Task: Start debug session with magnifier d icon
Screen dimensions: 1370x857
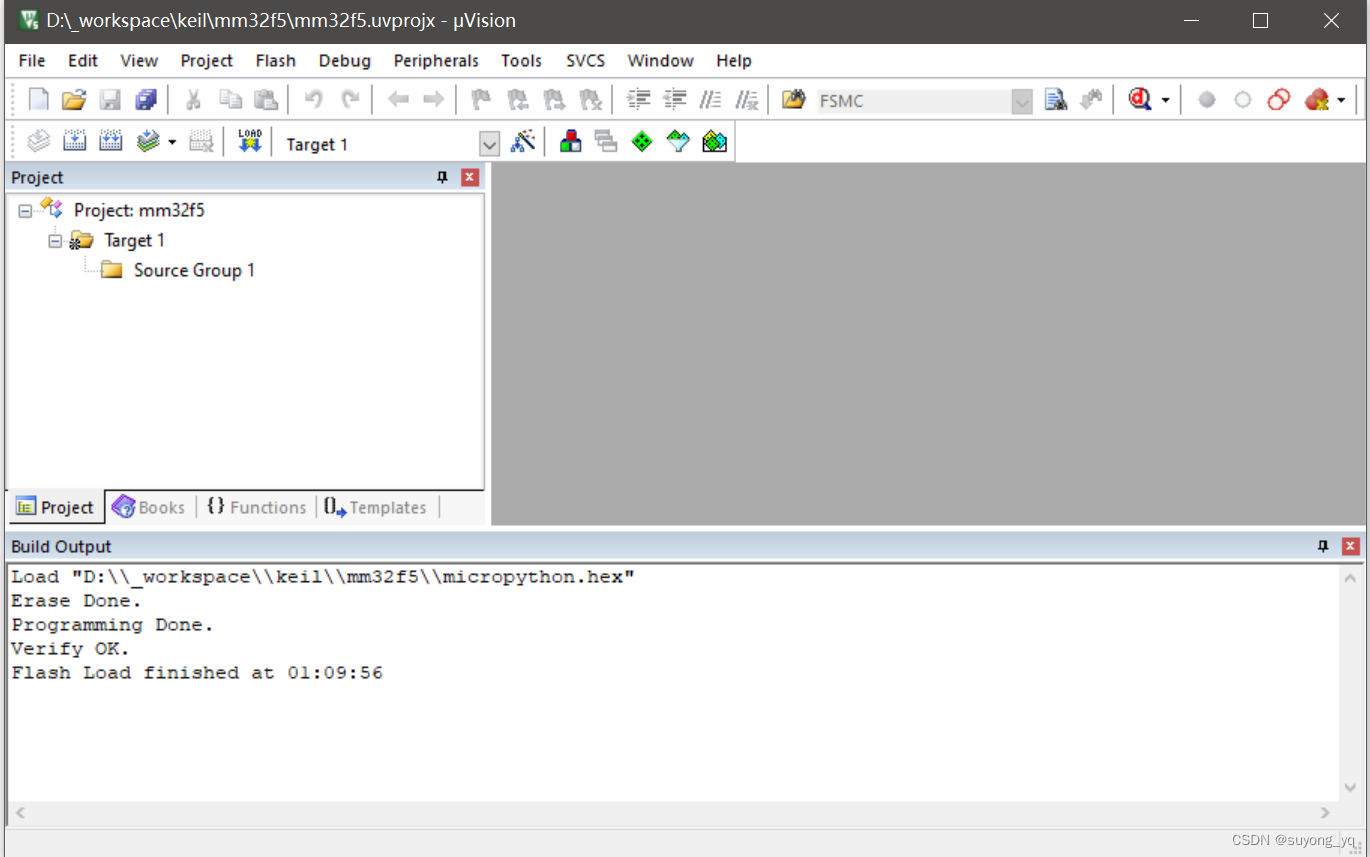Action: [x=1140, y=100]
